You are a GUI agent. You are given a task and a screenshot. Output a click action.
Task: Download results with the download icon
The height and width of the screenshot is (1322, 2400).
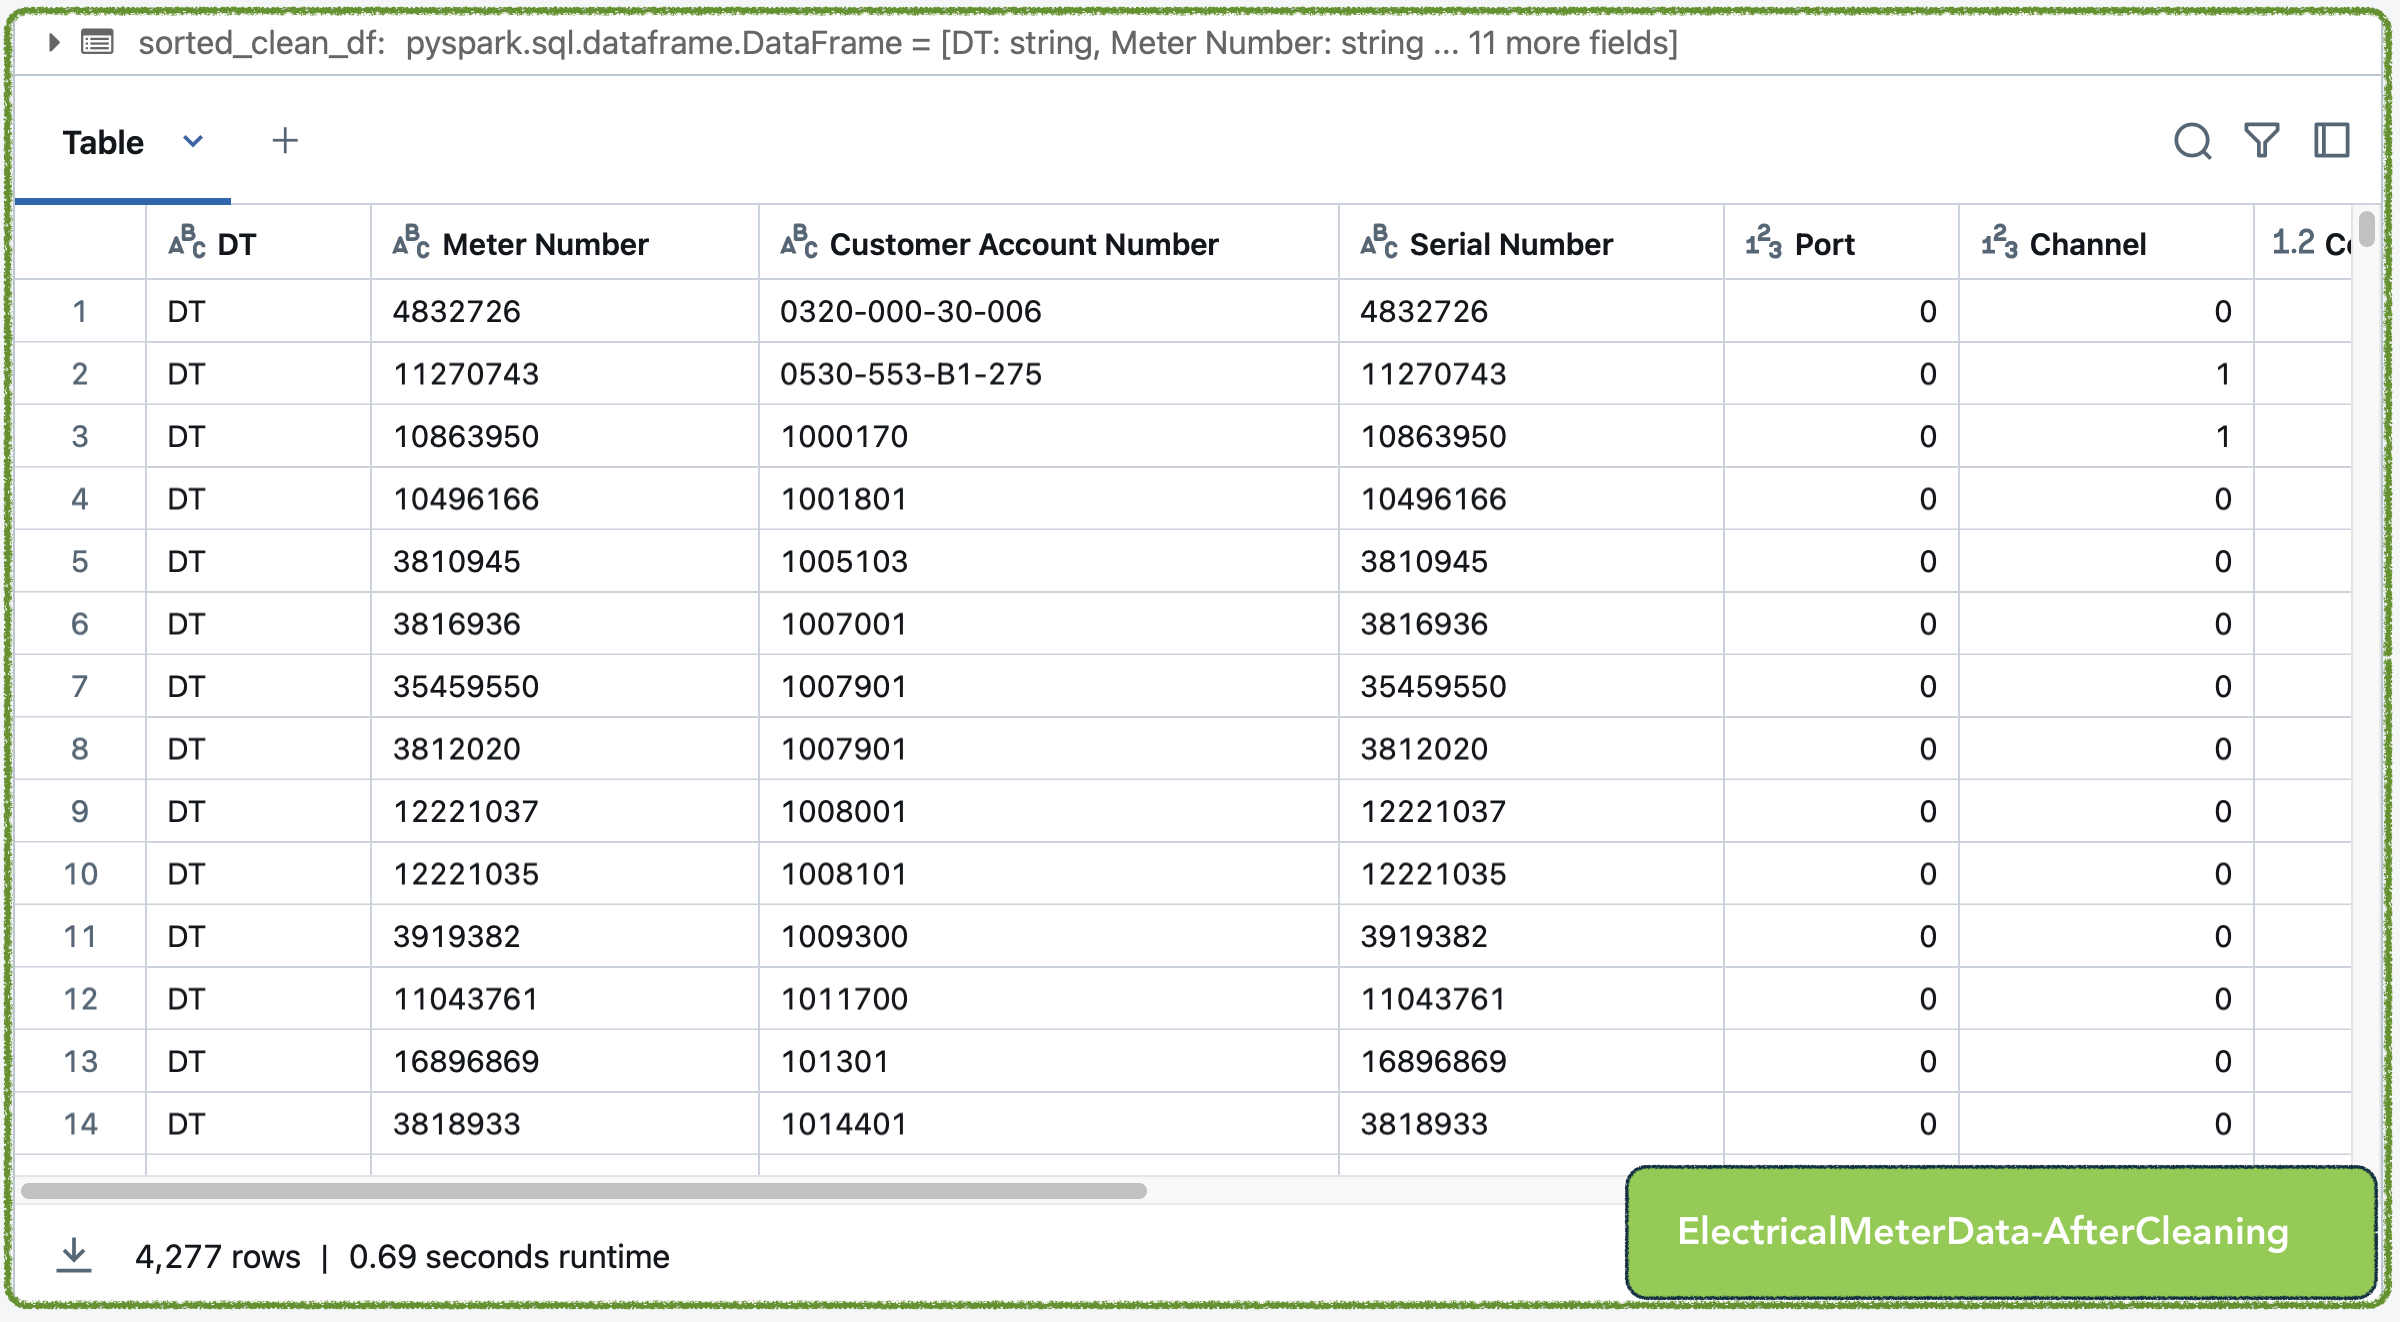[74, 1255]
